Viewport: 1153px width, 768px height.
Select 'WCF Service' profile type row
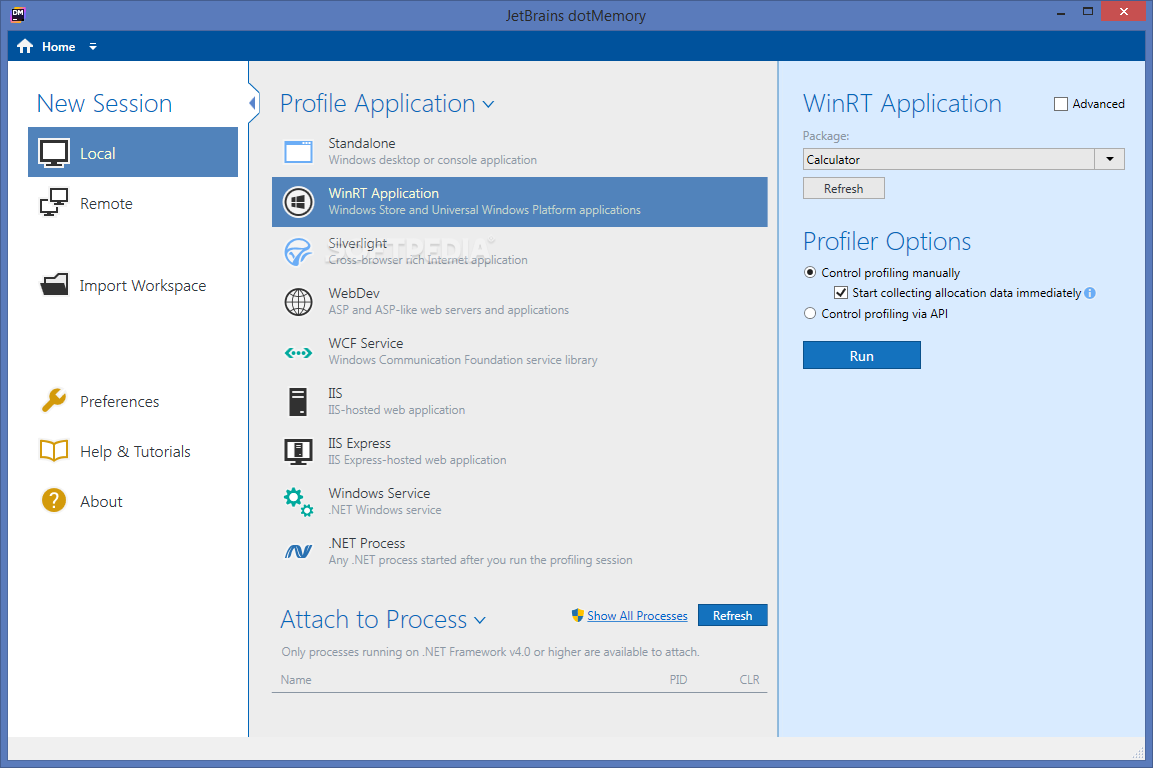[520, 352]
